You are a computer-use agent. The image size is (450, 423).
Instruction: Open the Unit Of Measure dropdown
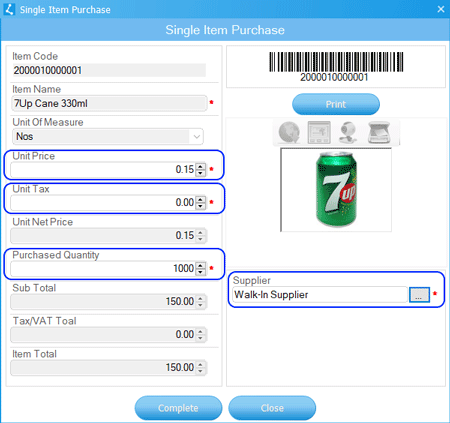pyautogui.click(x=197, y=136)
